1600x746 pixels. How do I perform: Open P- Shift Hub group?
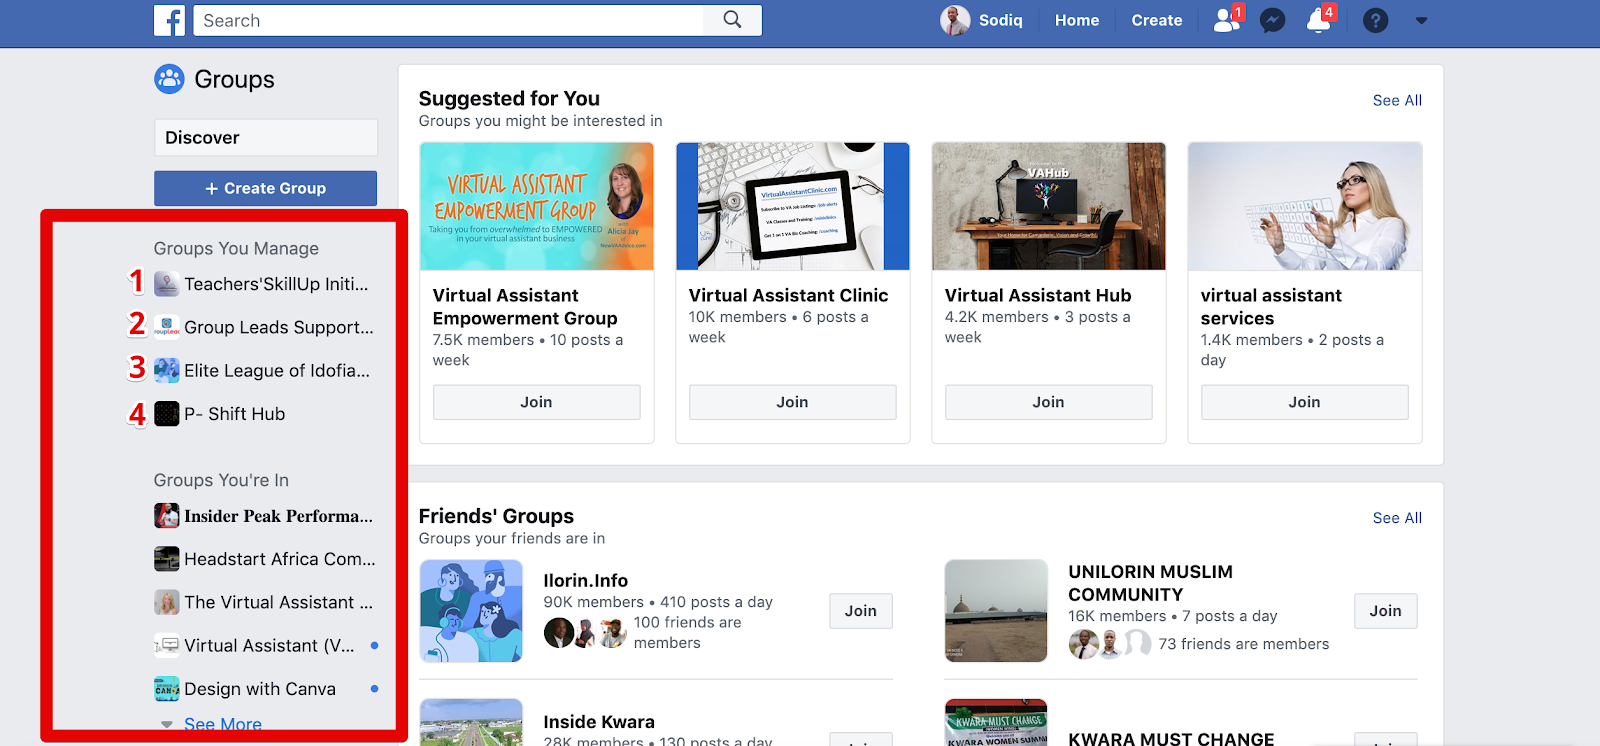click(235, 414)
